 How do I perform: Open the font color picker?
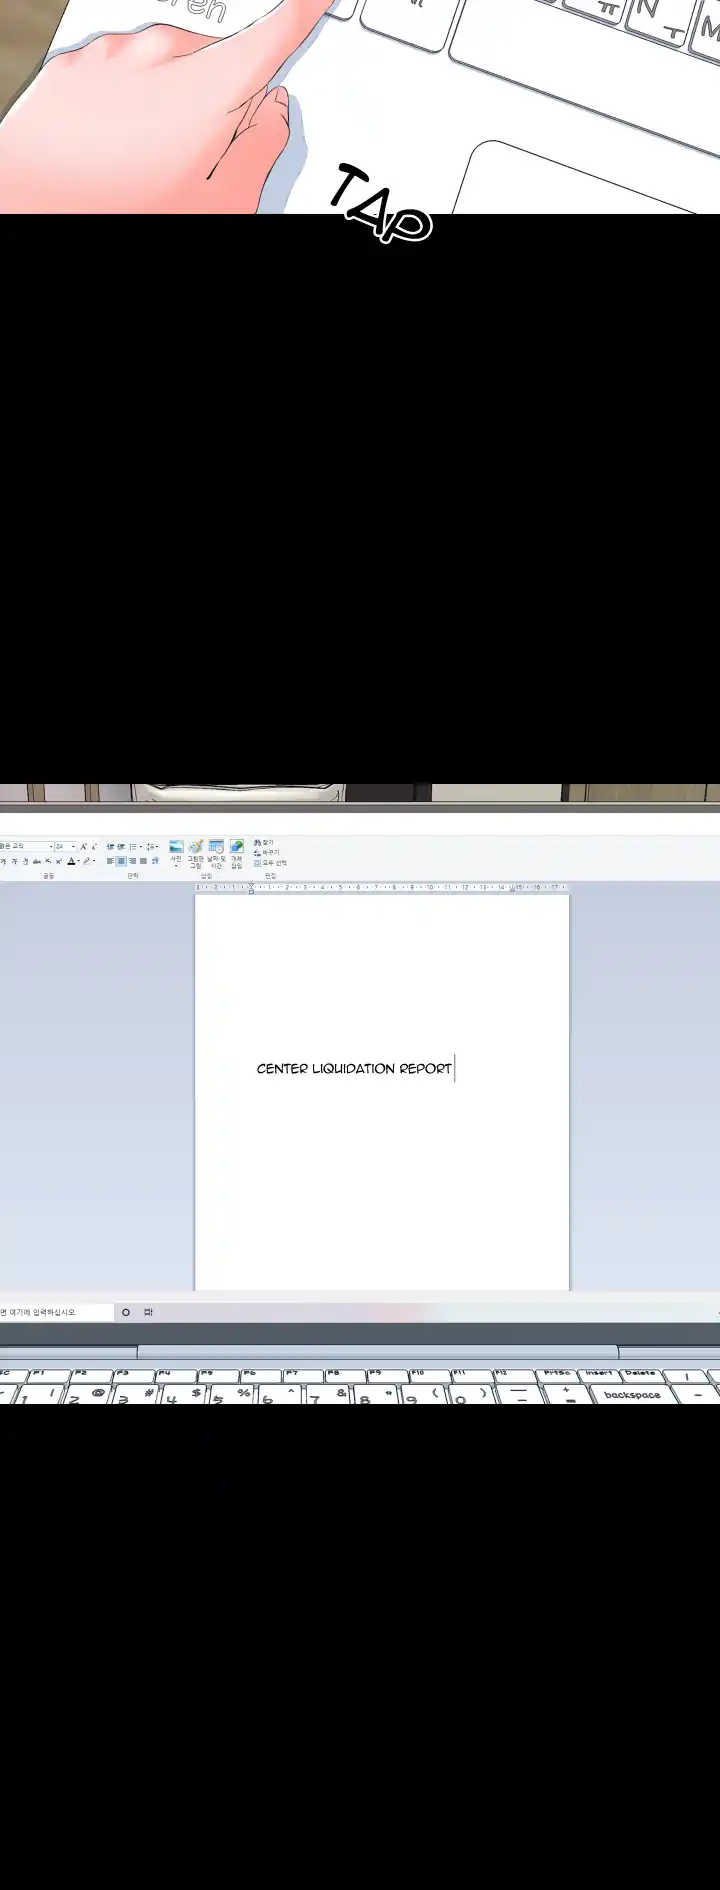[x=73, y=861]
